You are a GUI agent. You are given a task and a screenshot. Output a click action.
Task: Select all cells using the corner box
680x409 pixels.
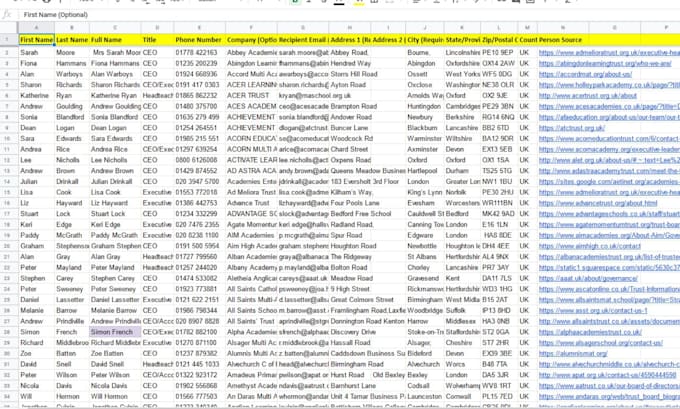coord(9,27)
